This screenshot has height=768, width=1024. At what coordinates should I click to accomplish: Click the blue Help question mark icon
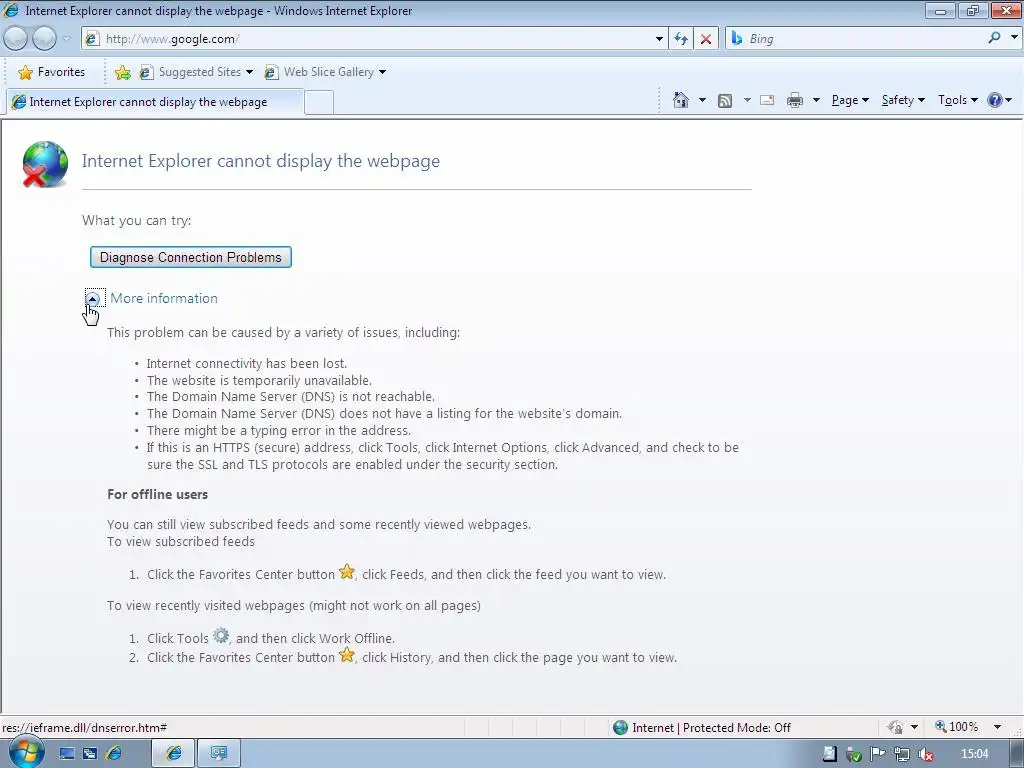(995, 100)
